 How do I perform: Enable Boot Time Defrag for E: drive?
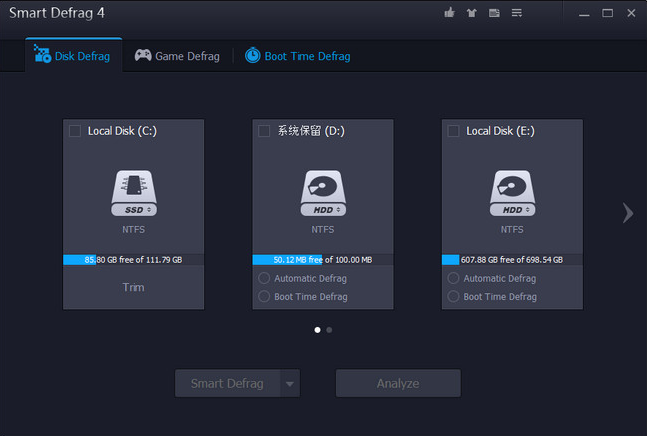tap(453, 297)
